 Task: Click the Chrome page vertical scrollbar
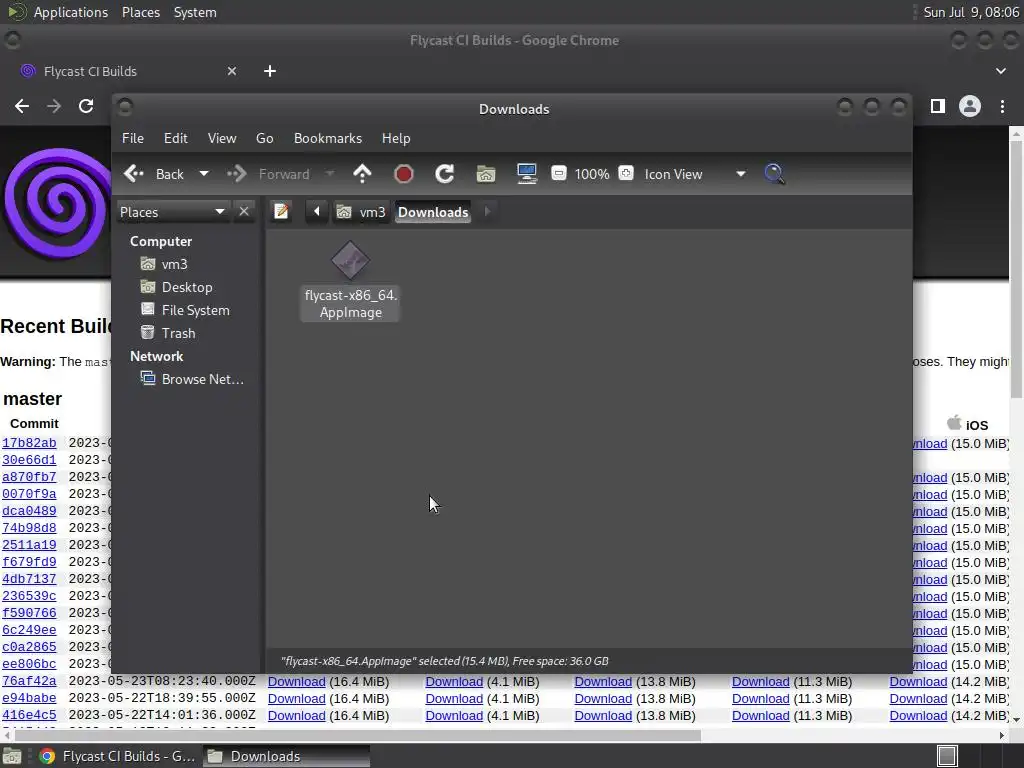(1016, 268)
